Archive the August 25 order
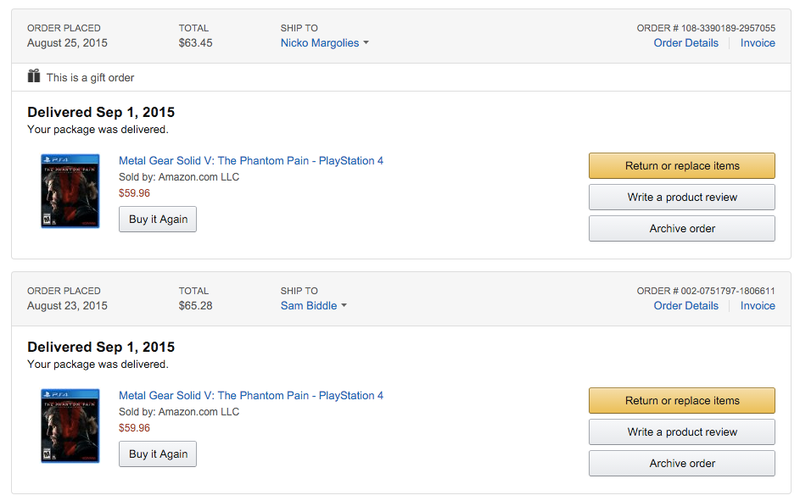The image size is (800, 501). 682,229
